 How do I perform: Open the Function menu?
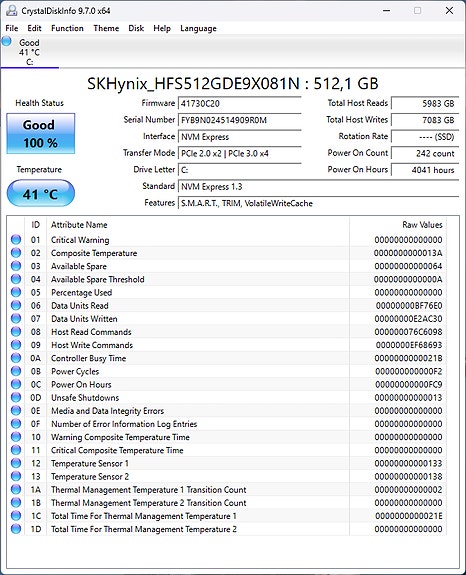coord(67,28)
